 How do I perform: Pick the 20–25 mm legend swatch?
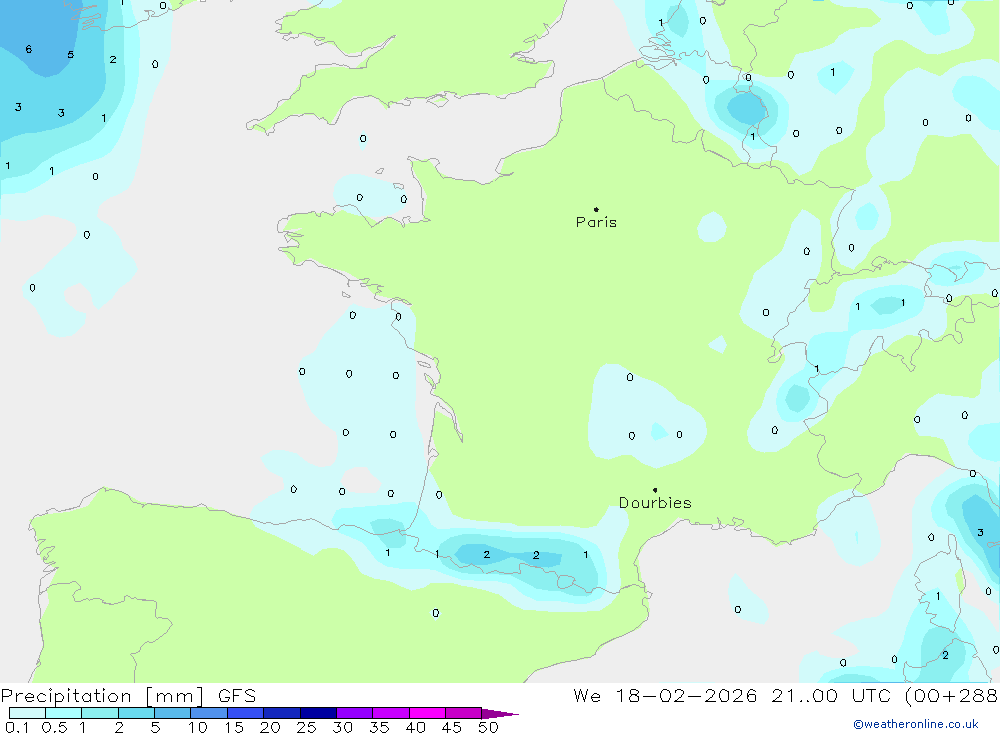[x=282, y=713]
